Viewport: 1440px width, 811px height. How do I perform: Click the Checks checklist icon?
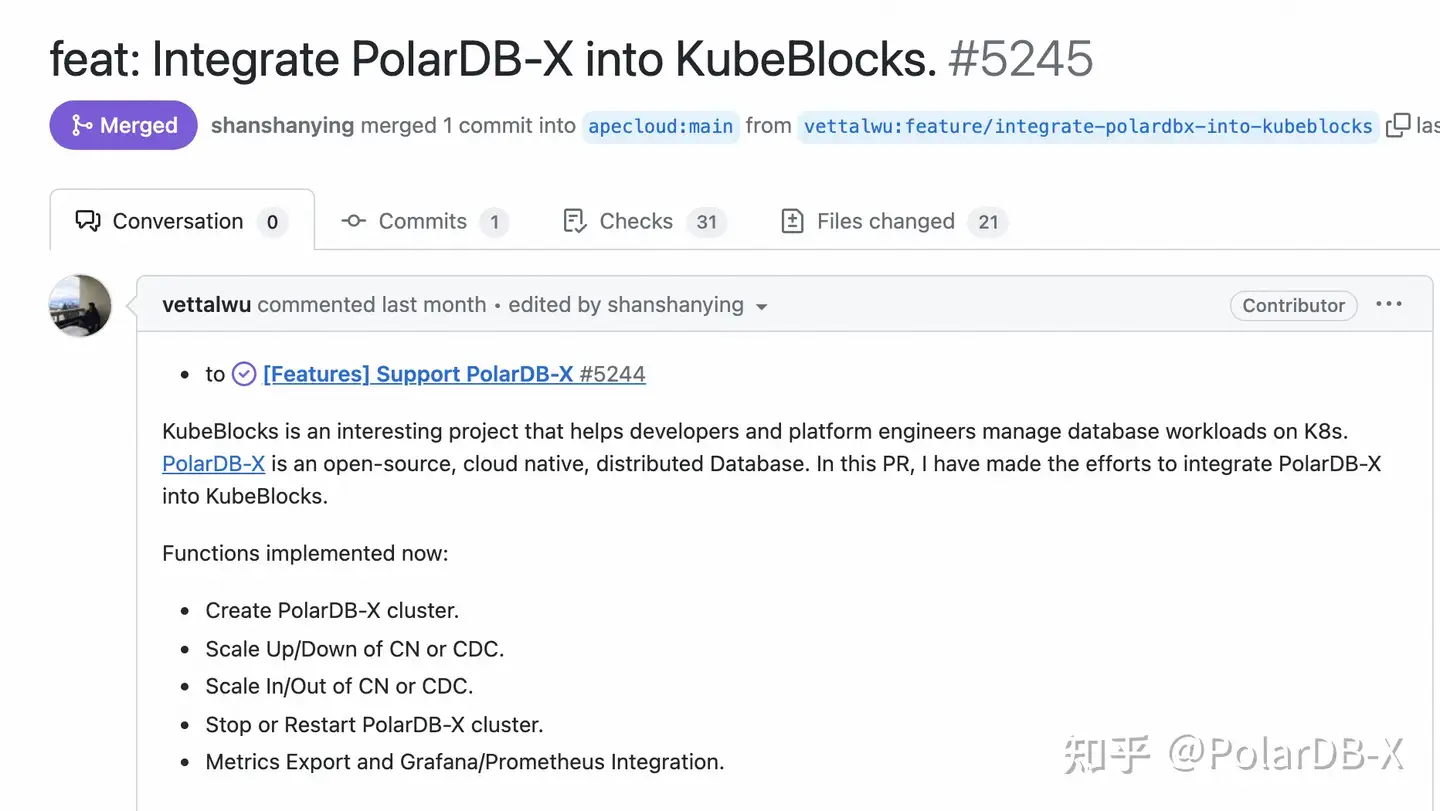575,221
